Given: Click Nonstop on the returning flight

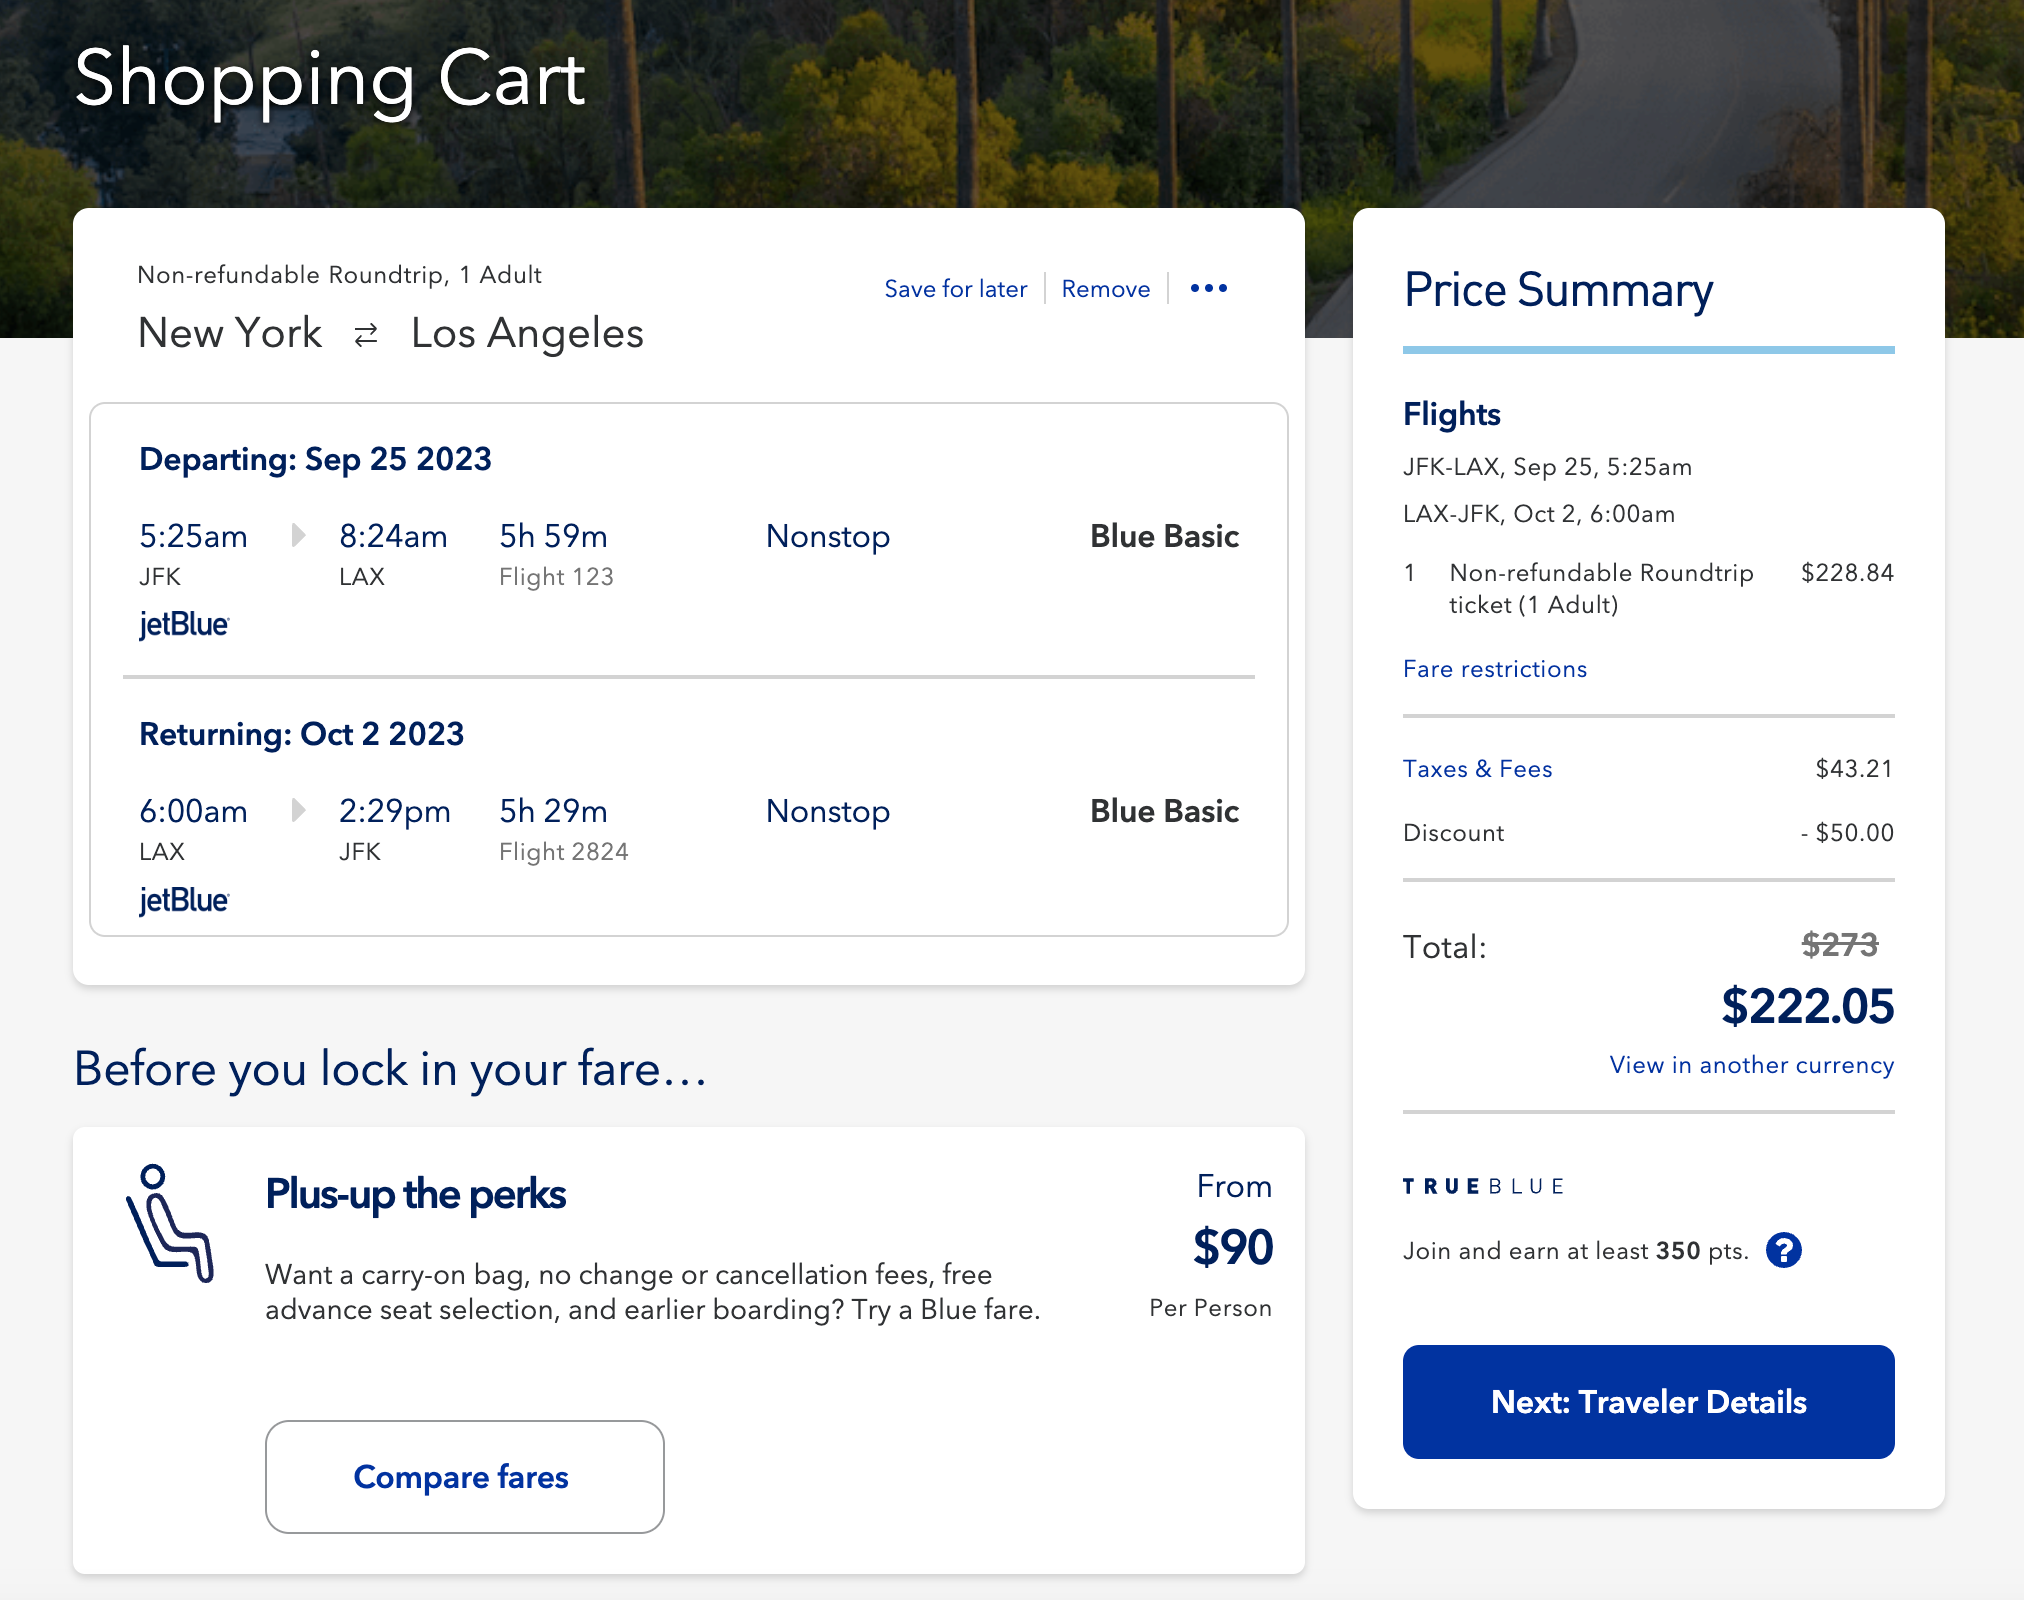Looking at the screenshot, I should coord(828,811).
